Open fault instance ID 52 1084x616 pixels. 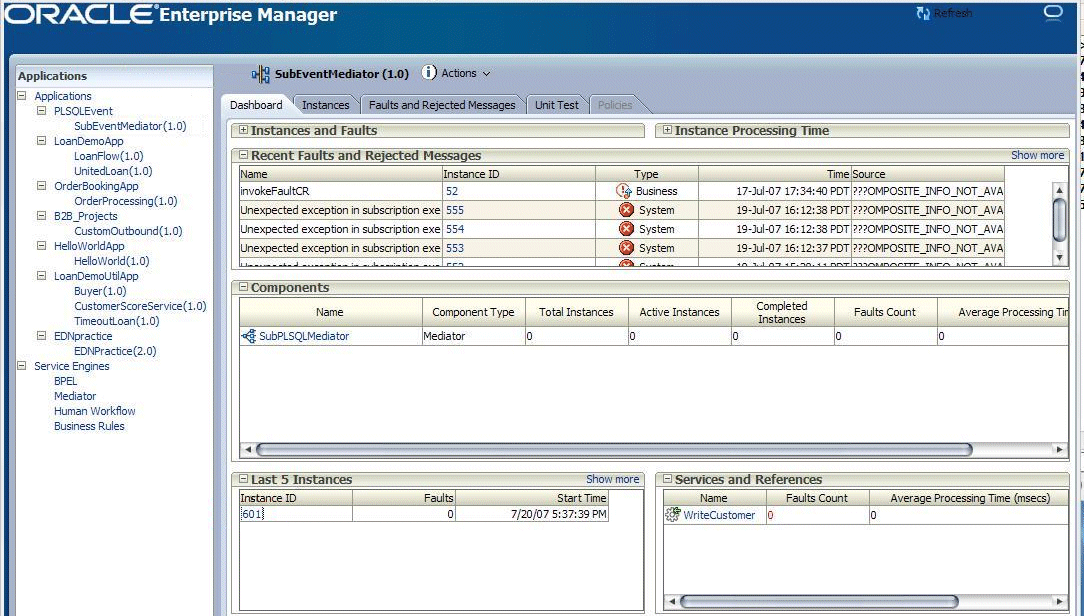451,192
